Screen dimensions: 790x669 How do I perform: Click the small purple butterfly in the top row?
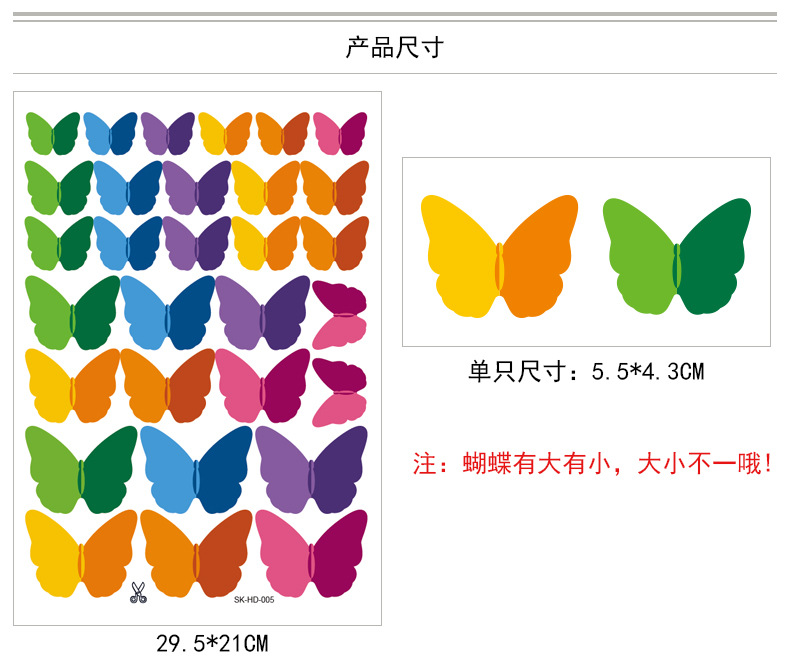168,133
